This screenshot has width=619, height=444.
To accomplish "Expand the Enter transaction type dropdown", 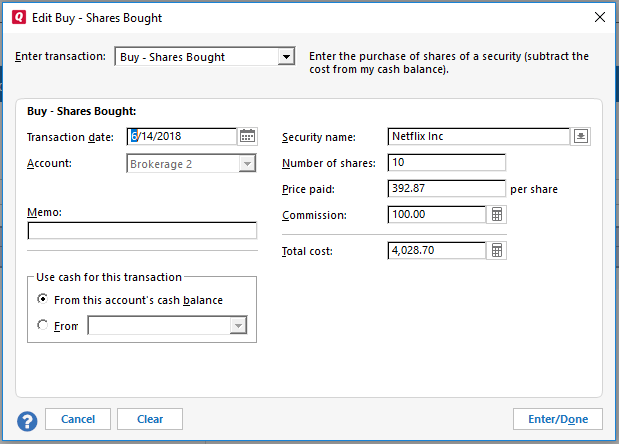I will click(286, 57).
